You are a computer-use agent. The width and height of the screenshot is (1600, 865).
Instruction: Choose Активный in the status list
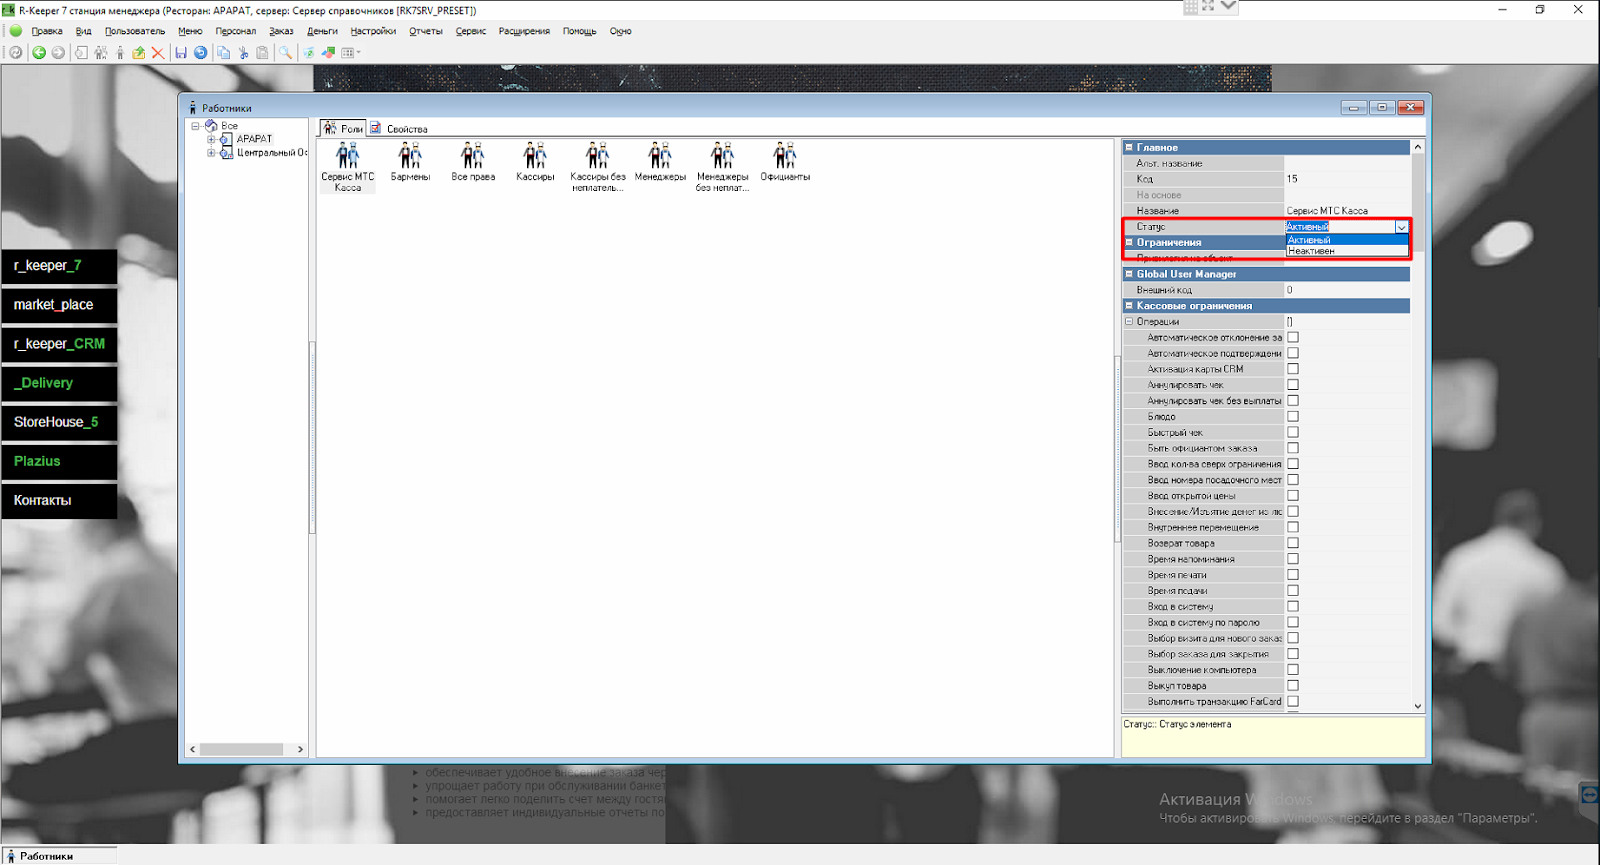click(1346, 240)
